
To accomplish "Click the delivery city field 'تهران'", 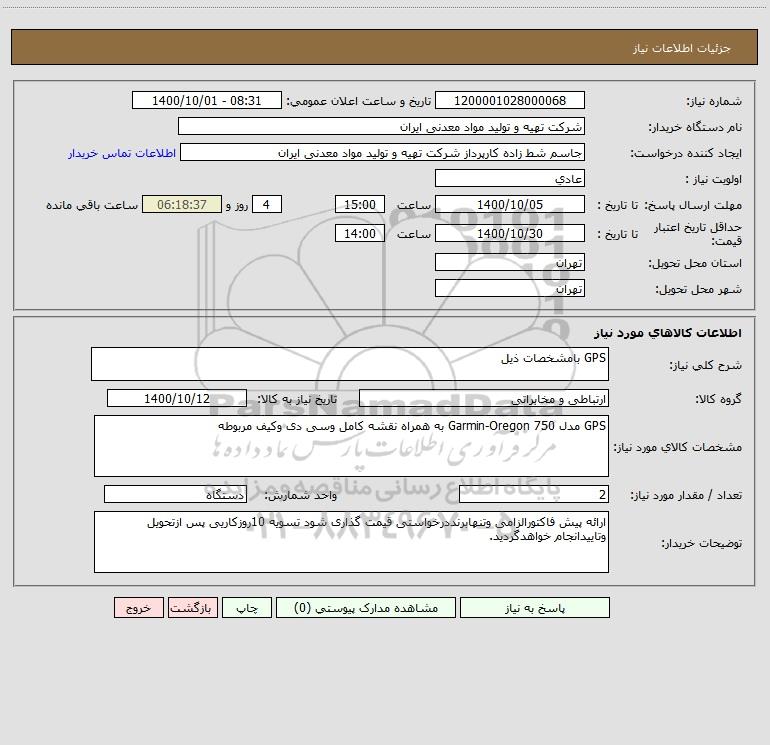I will pyautogui.click(x=510, y=288).
